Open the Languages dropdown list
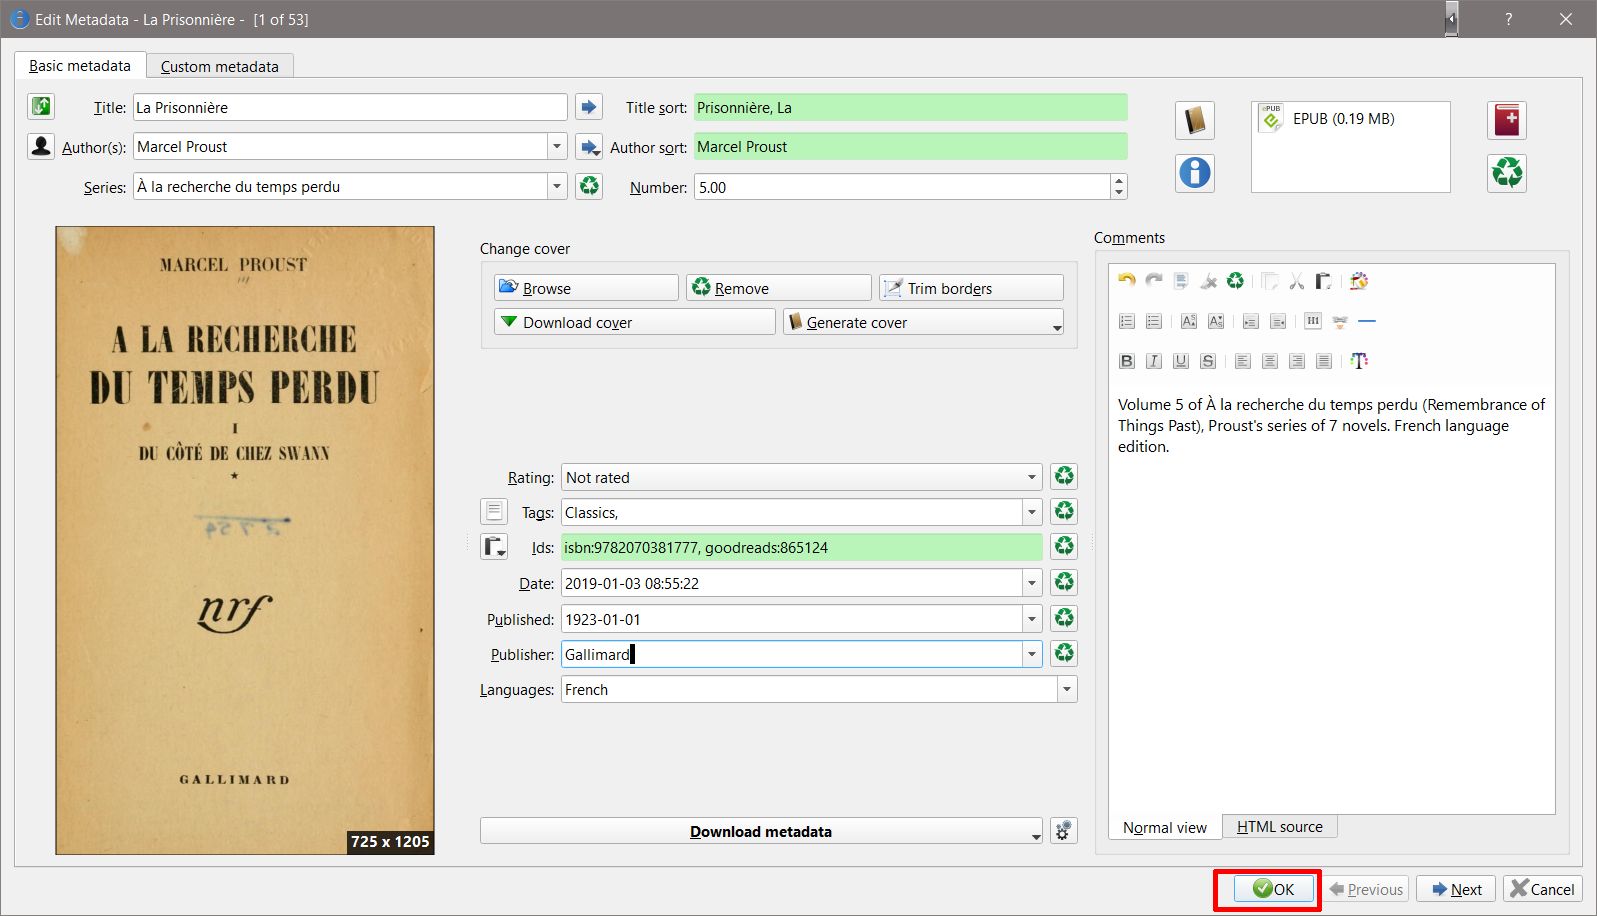Screen dimensions: 1597x916 point(1066,690)
